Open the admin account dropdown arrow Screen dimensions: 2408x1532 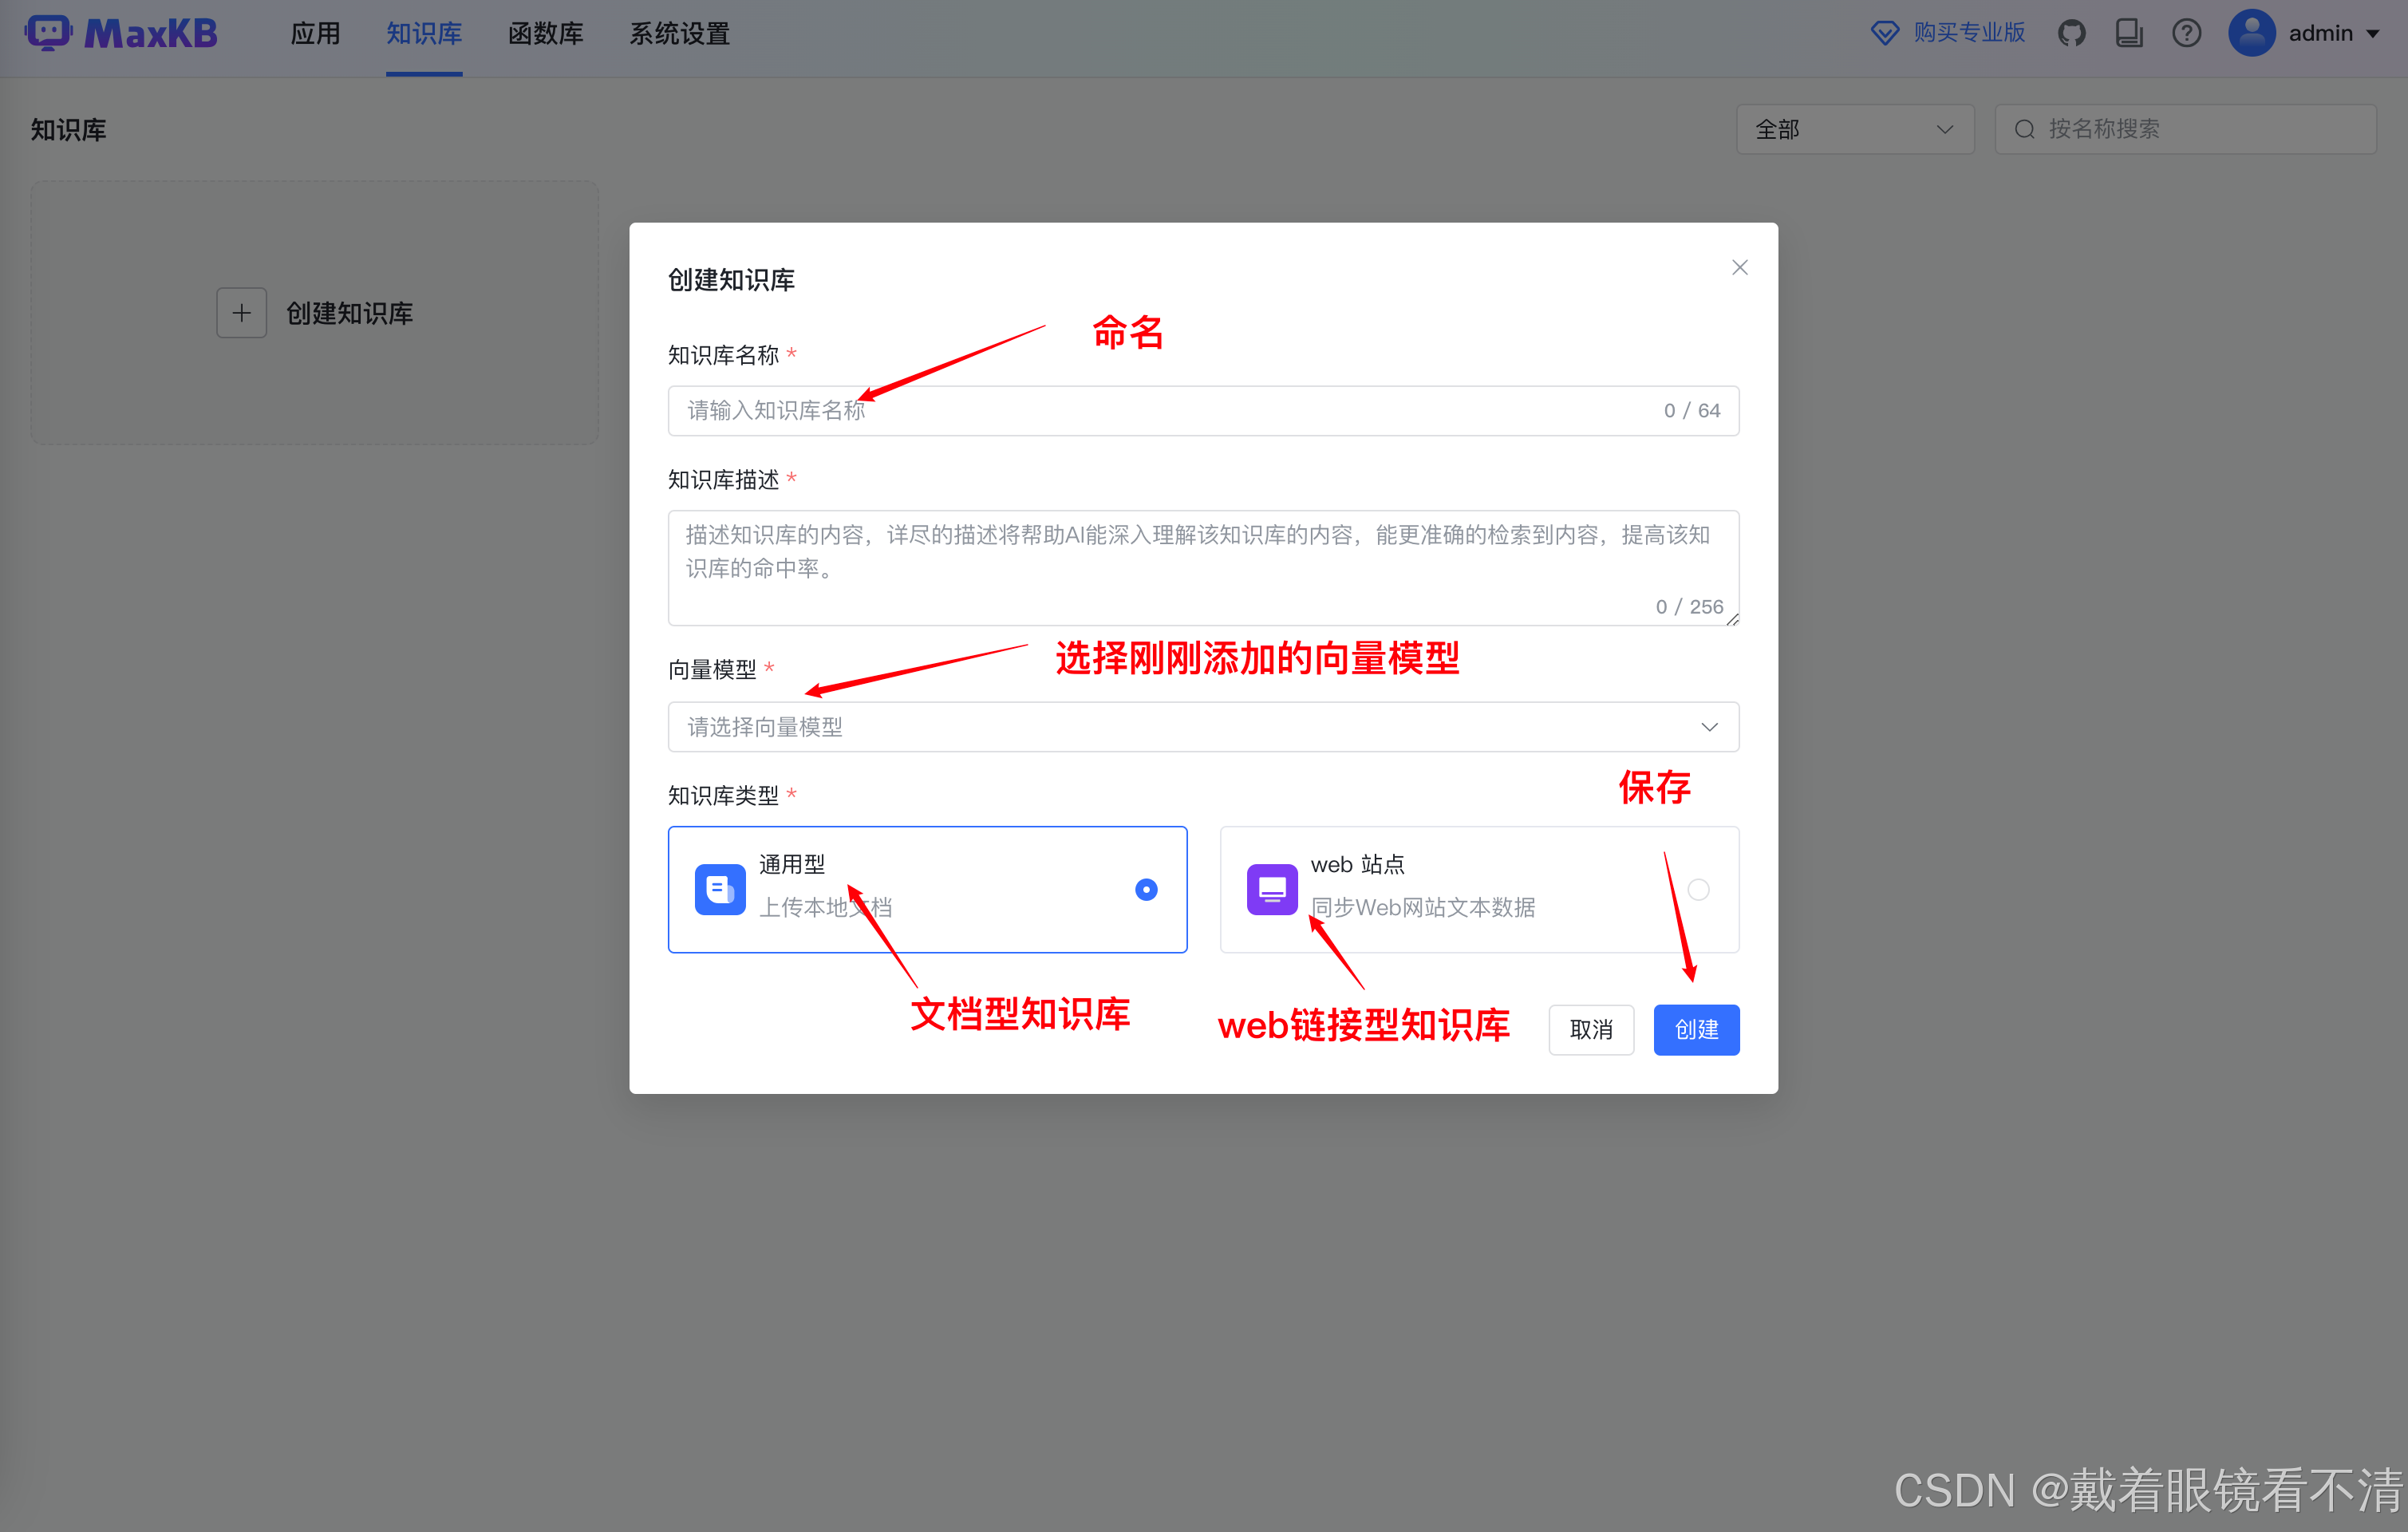point(2373,34)
